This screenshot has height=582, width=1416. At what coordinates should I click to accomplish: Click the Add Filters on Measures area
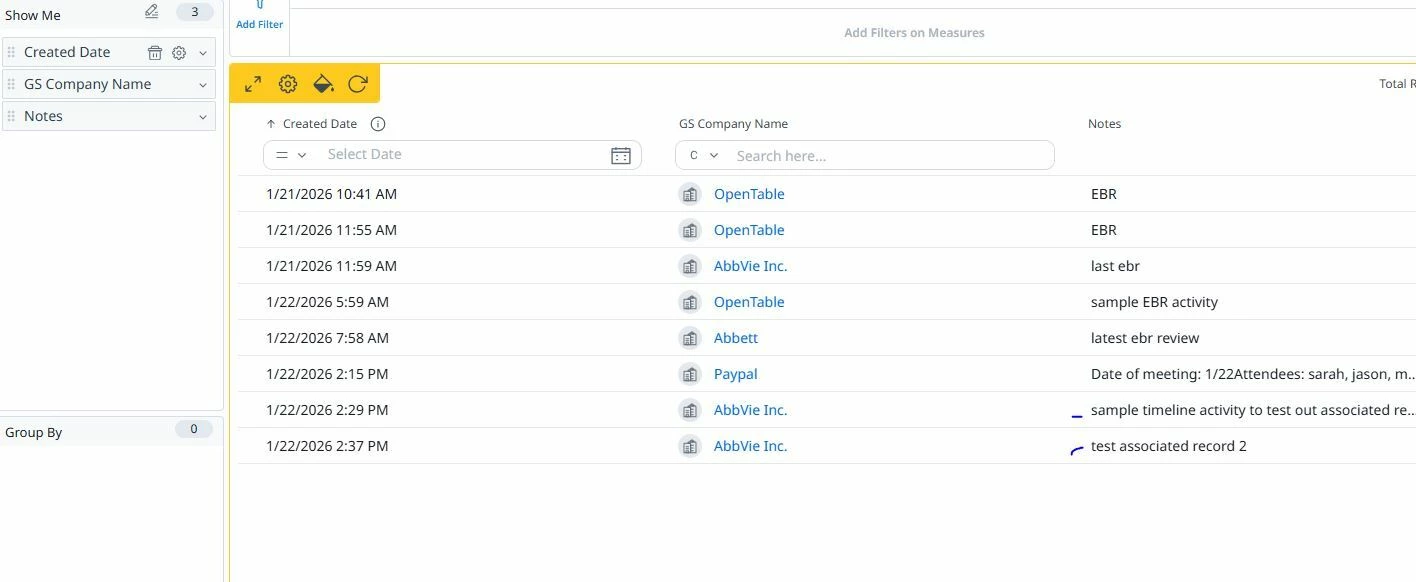914,33
